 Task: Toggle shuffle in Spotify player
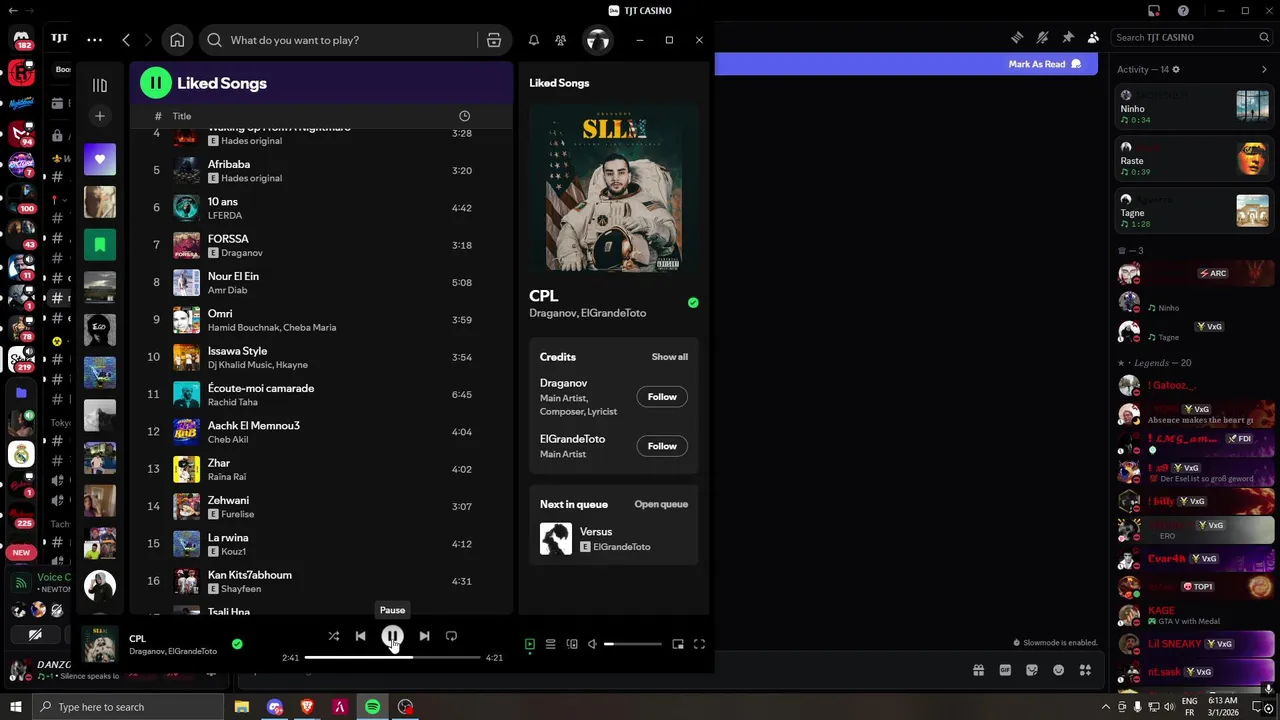(333, 636)
